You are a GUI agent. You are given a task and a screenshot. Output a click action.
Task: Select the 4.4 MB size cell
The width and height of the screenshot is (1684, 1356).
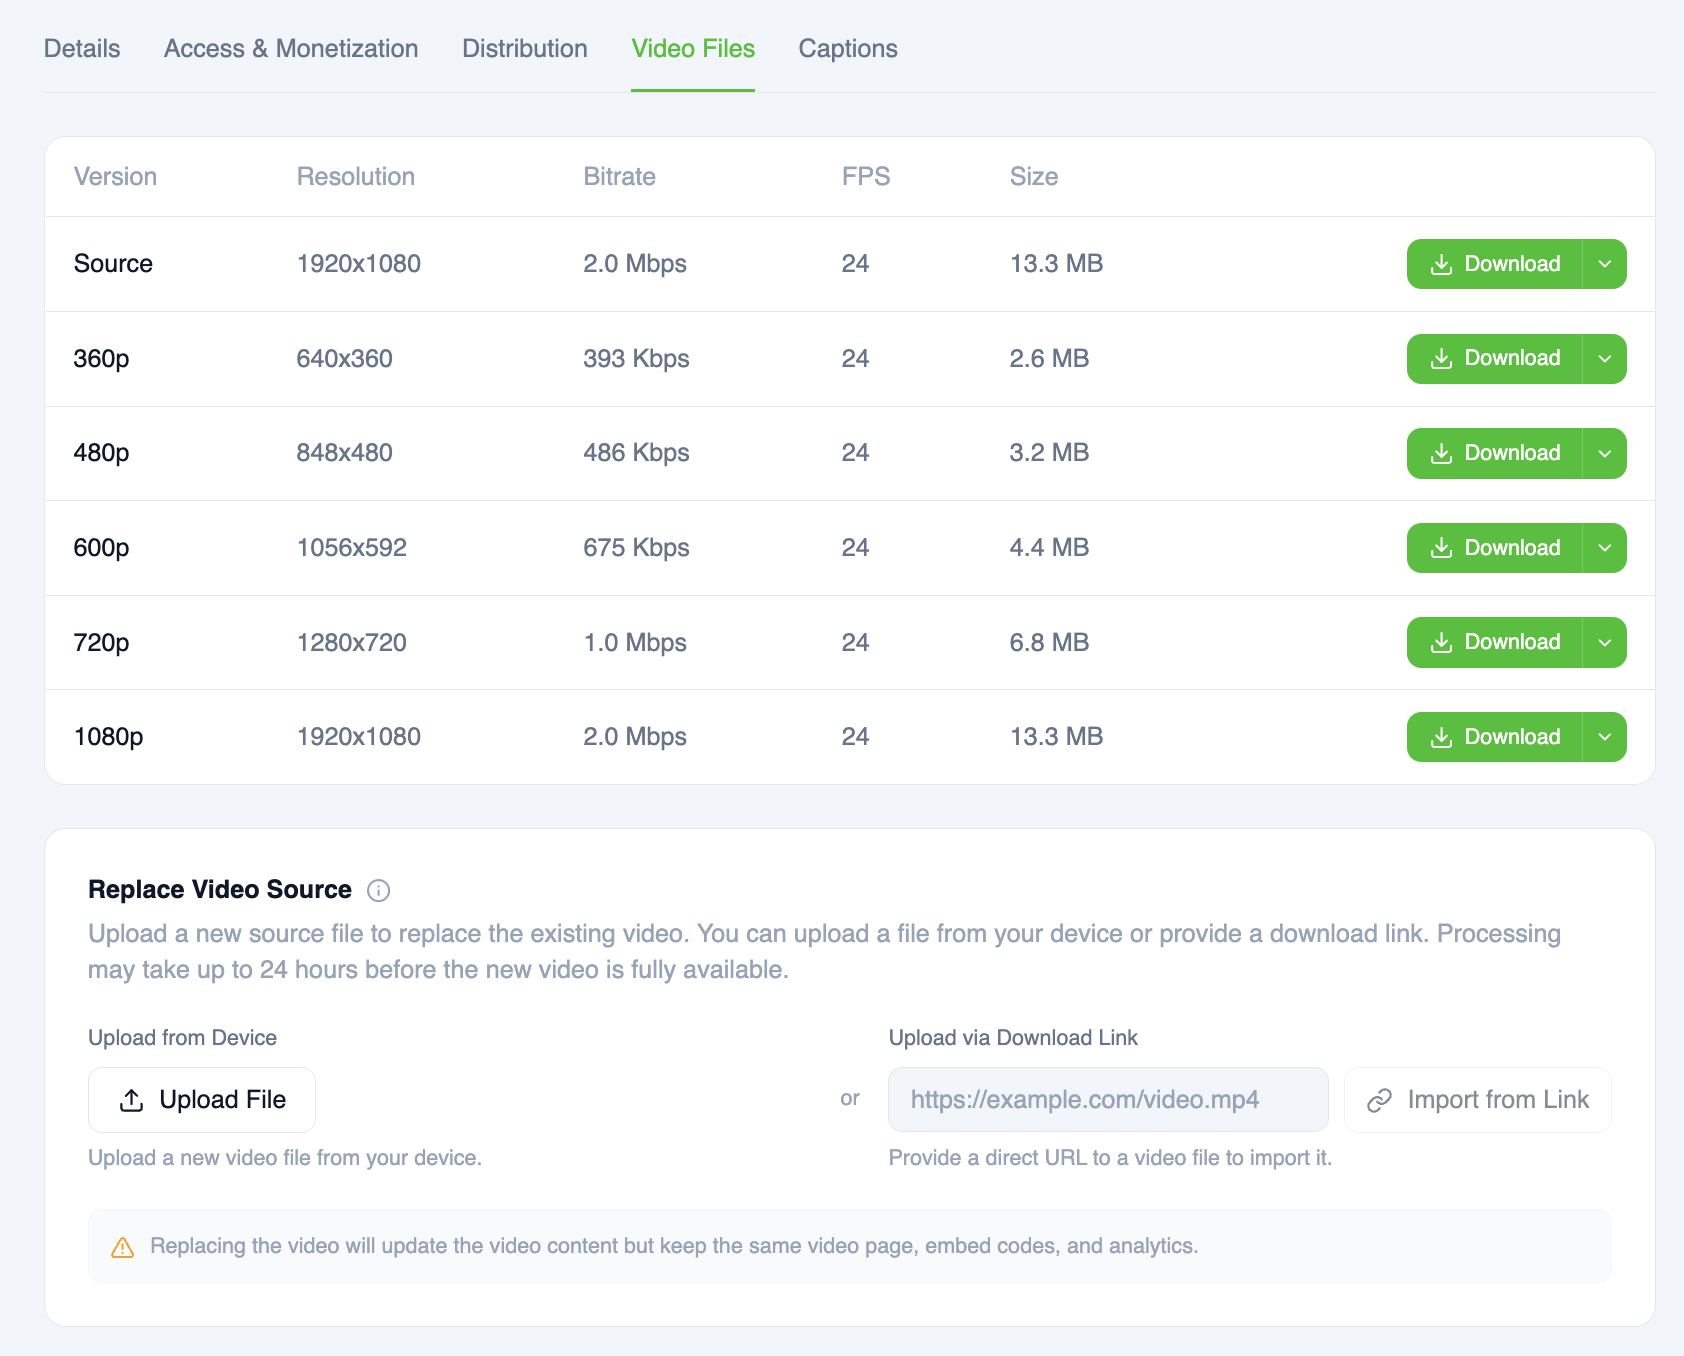click(x=1049, y=548)
